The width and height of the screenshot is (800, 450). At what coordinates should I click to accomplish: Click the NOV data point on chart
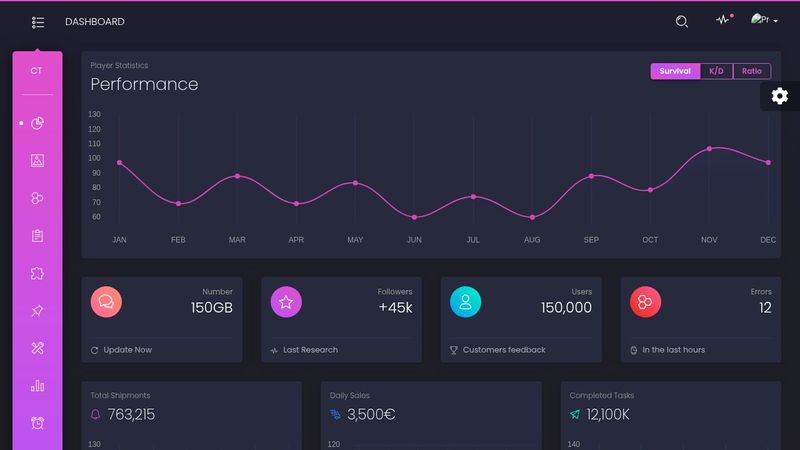click(709, 149)
